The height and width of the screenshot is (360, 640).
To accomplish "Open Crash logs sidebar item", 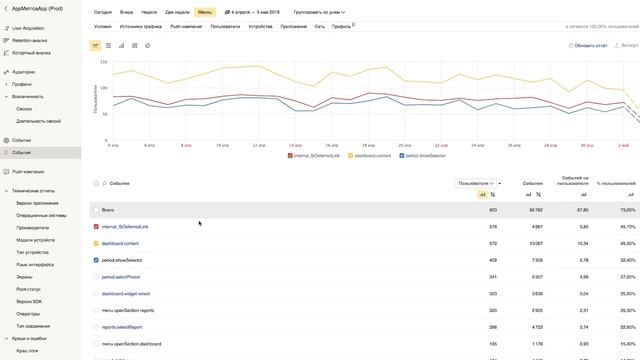I will coord(27,351).
